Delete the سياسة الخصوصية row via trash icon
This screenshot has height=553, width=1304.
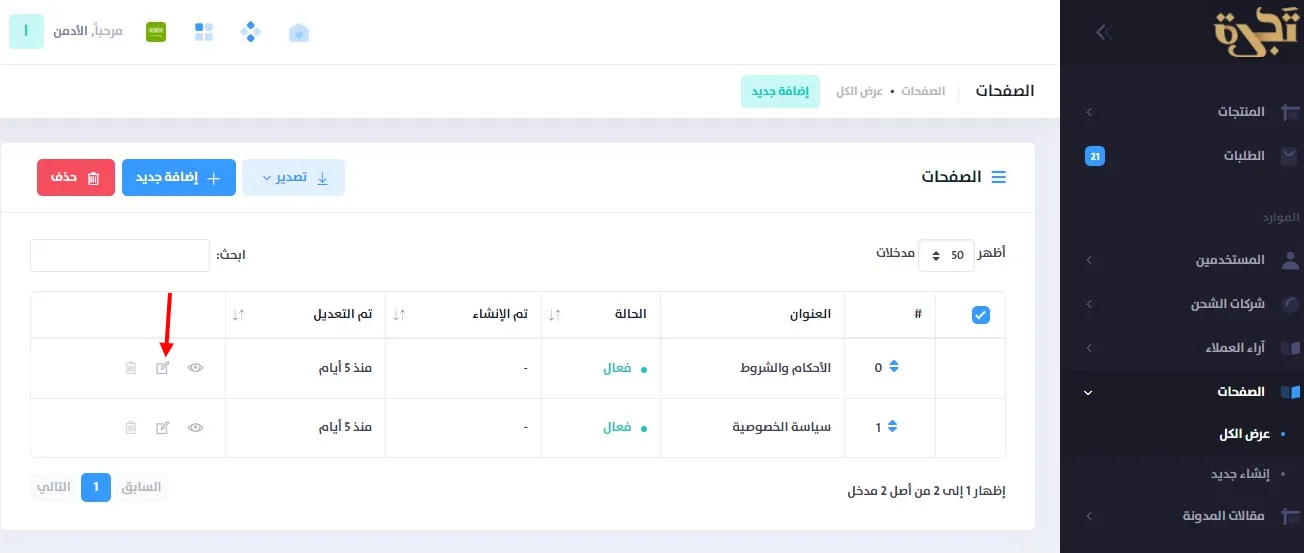130,428
